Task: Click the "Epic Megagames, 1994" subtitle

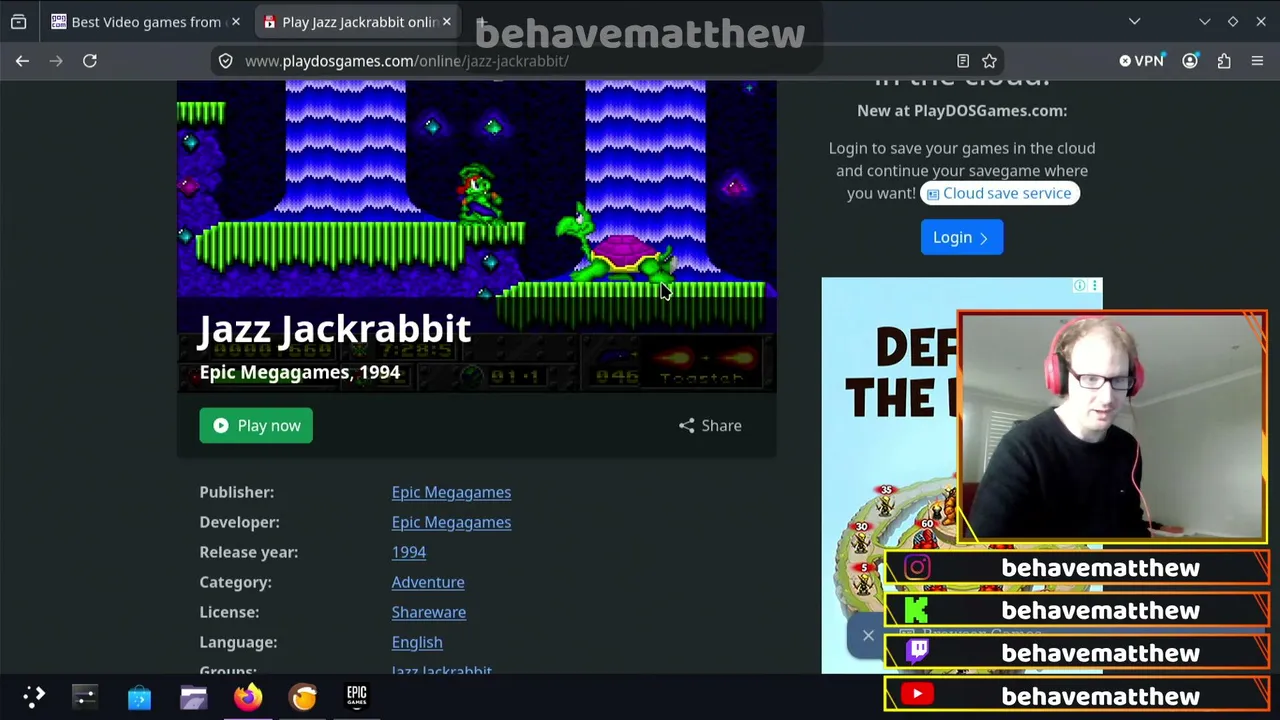Action: pyautogui.click(x=300, y=372)
